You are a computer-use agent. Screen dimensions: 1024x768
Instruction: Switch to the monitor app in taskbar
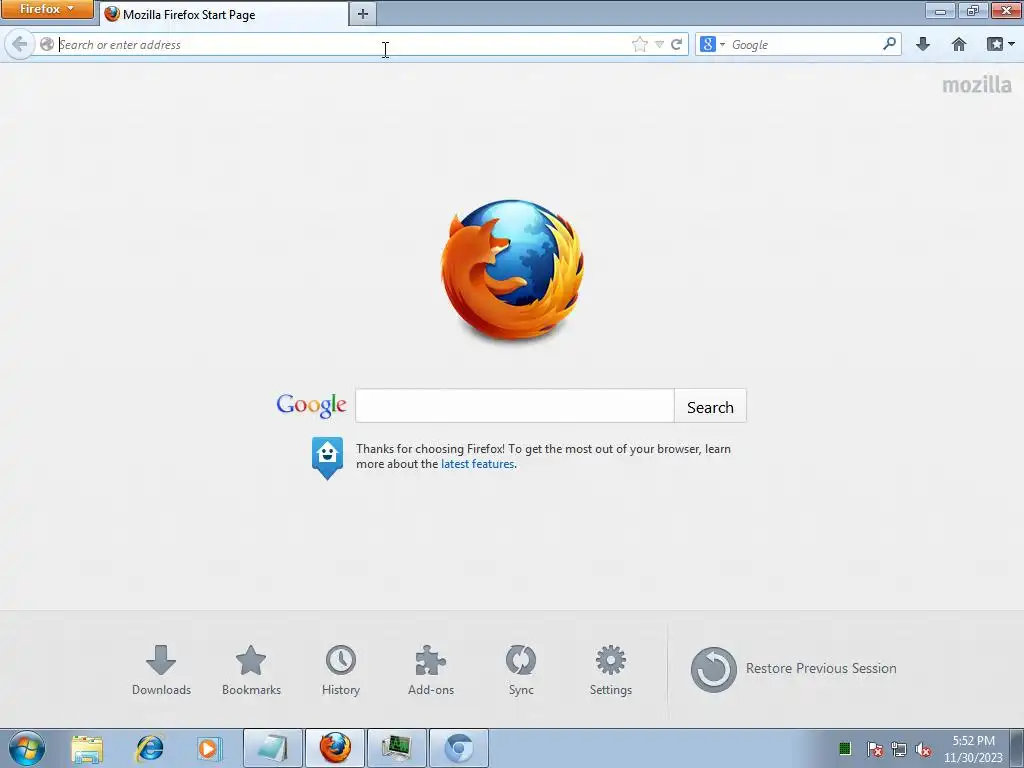tap(397, 748)
